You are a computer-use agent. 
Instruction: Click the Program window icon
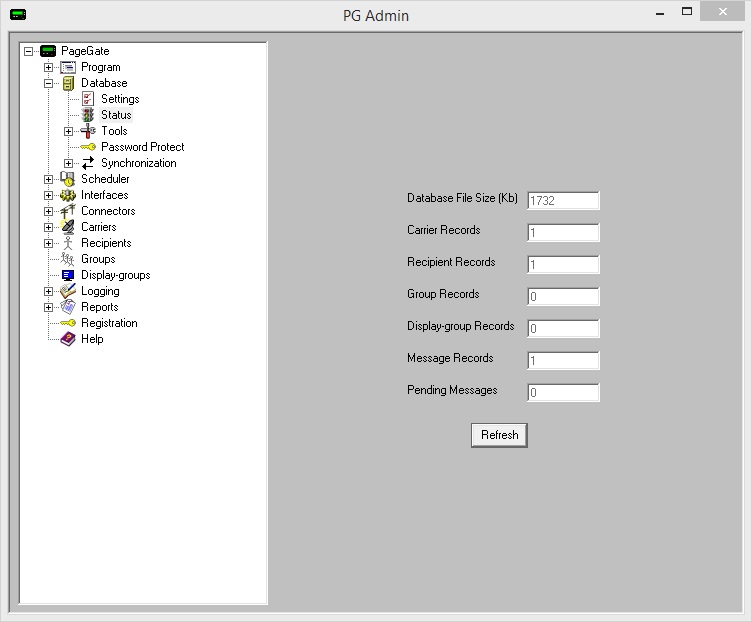(68, 67)
